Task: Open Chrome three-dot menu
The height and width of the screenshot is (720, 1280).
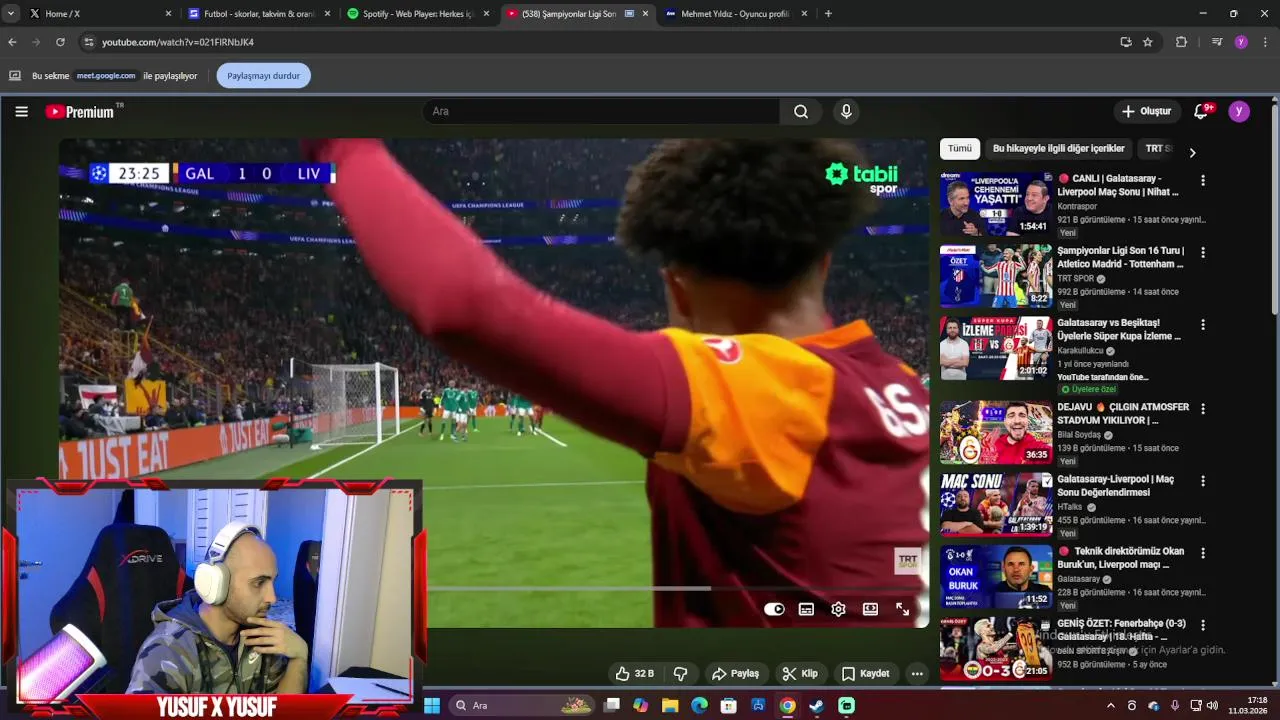Action: tap(1265, 42)
